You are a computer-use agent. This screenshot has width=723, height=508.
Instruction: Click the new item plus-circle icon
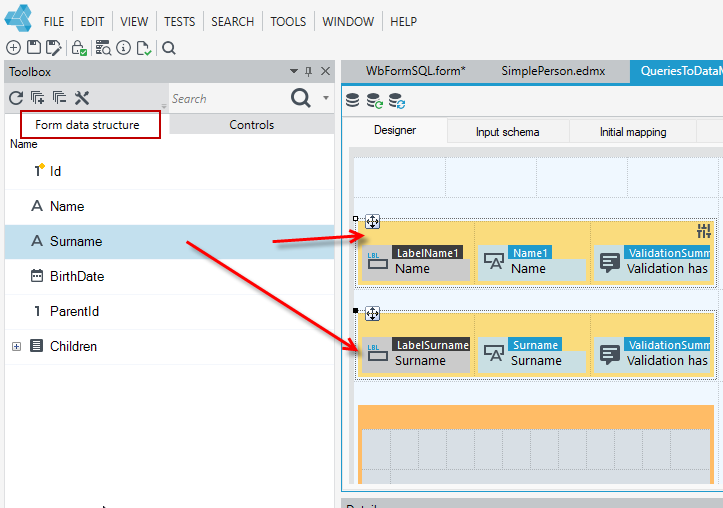[13, 47]
